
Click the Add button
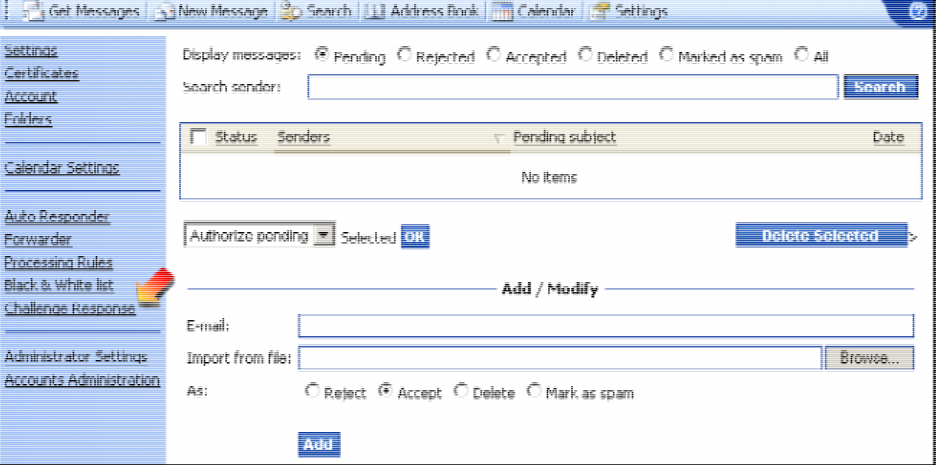(x=318, y=444)
